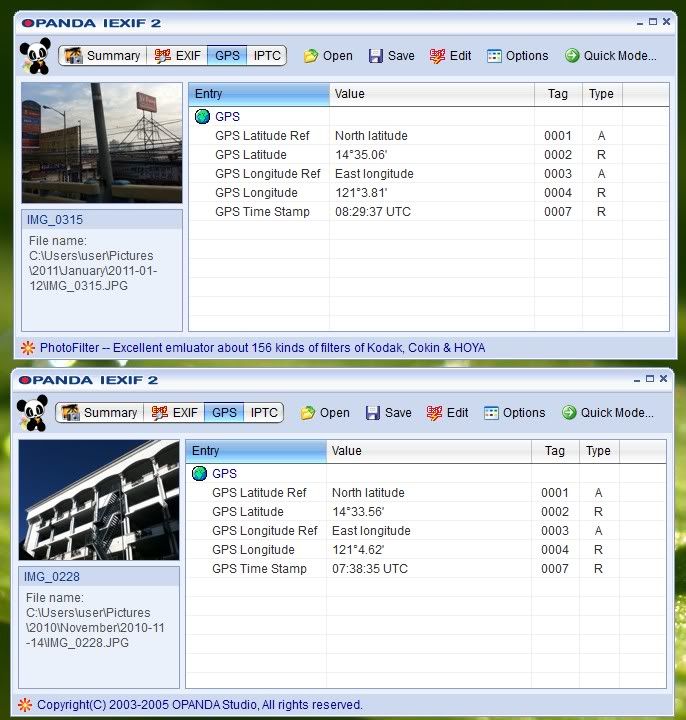
Task: Select latitude value 14°33.56'
Action: (358, 512)
